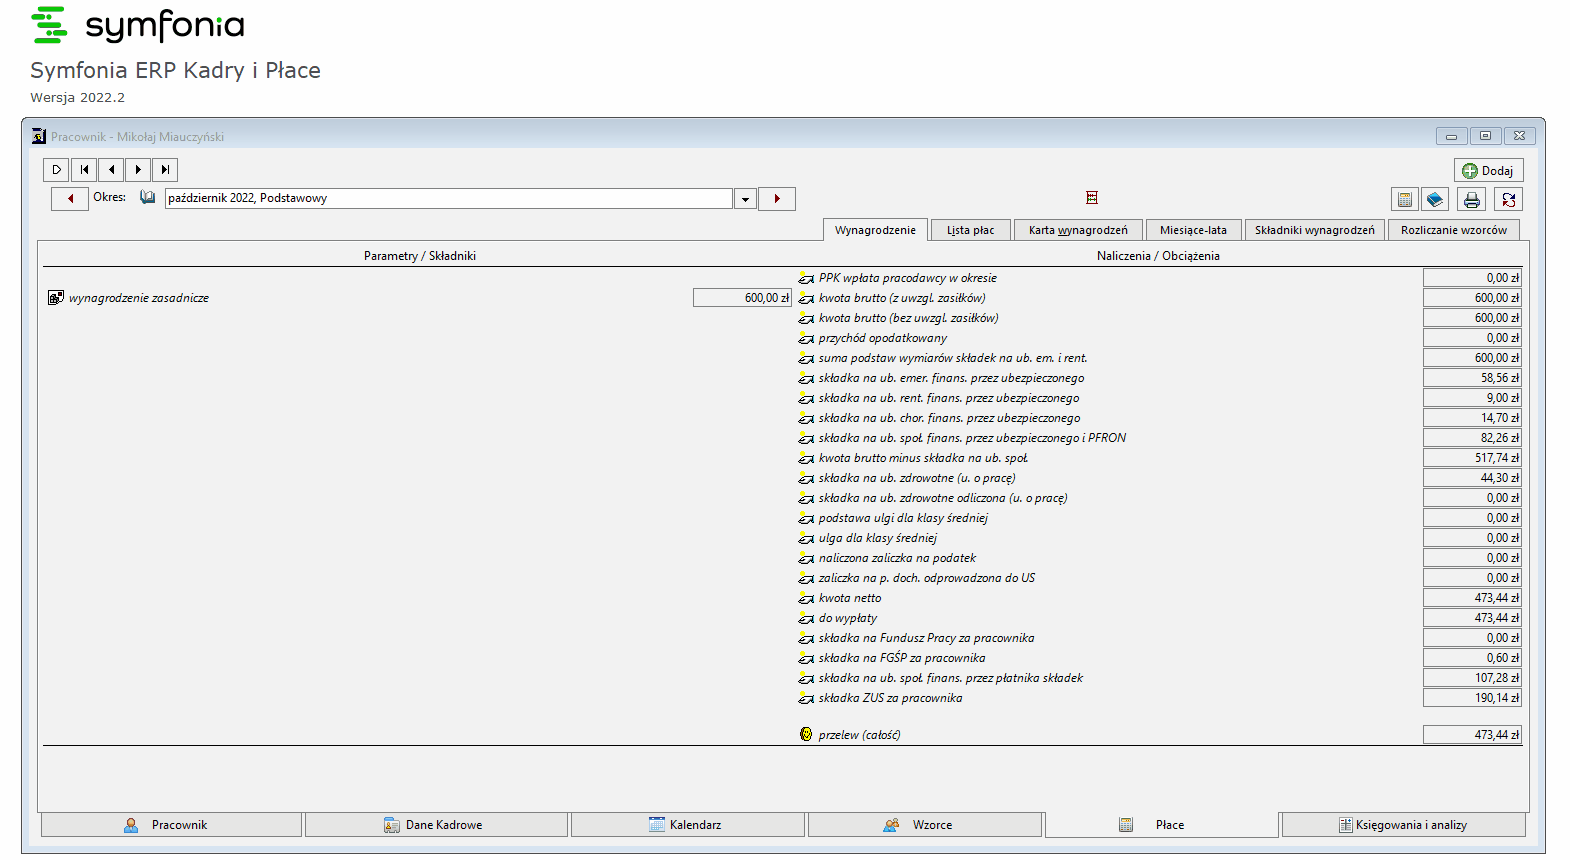Click the 517,74 zł value field
This screenshot has width=1570, height=860.
tap(1472, 458)
